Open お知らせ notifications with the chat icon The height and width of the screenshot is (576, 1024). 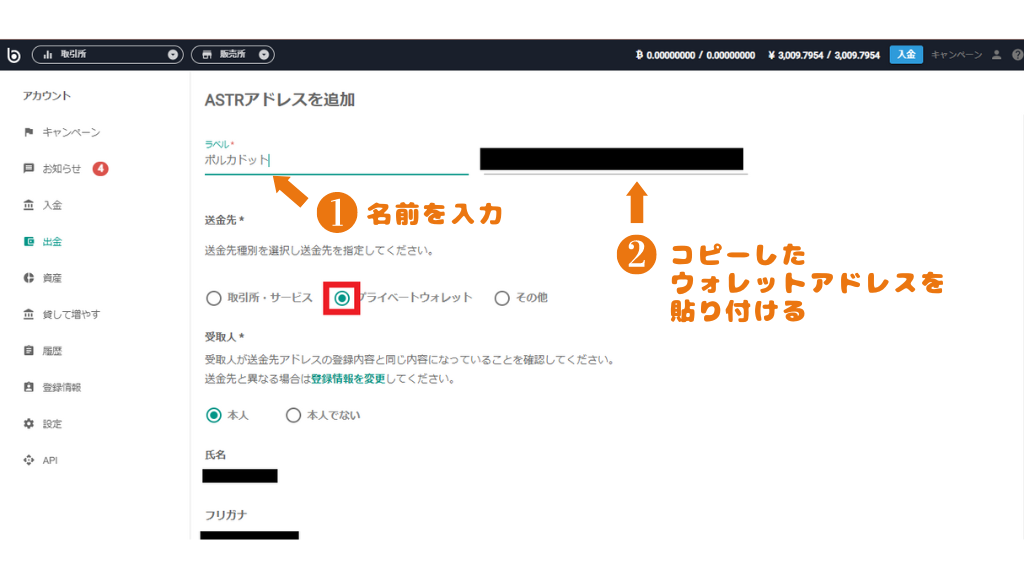tap(29, 168)
